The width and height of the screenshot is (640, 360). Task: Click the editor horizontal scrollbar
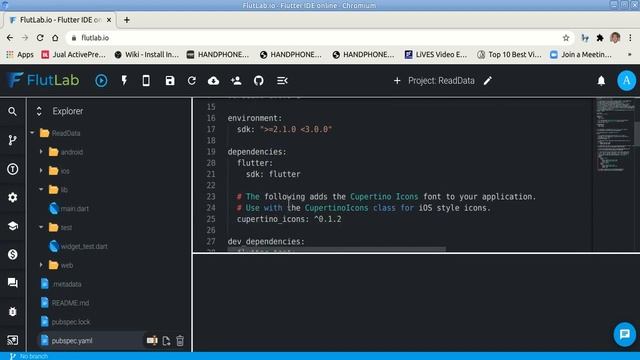pyautogui.click(x=337, y=249)
